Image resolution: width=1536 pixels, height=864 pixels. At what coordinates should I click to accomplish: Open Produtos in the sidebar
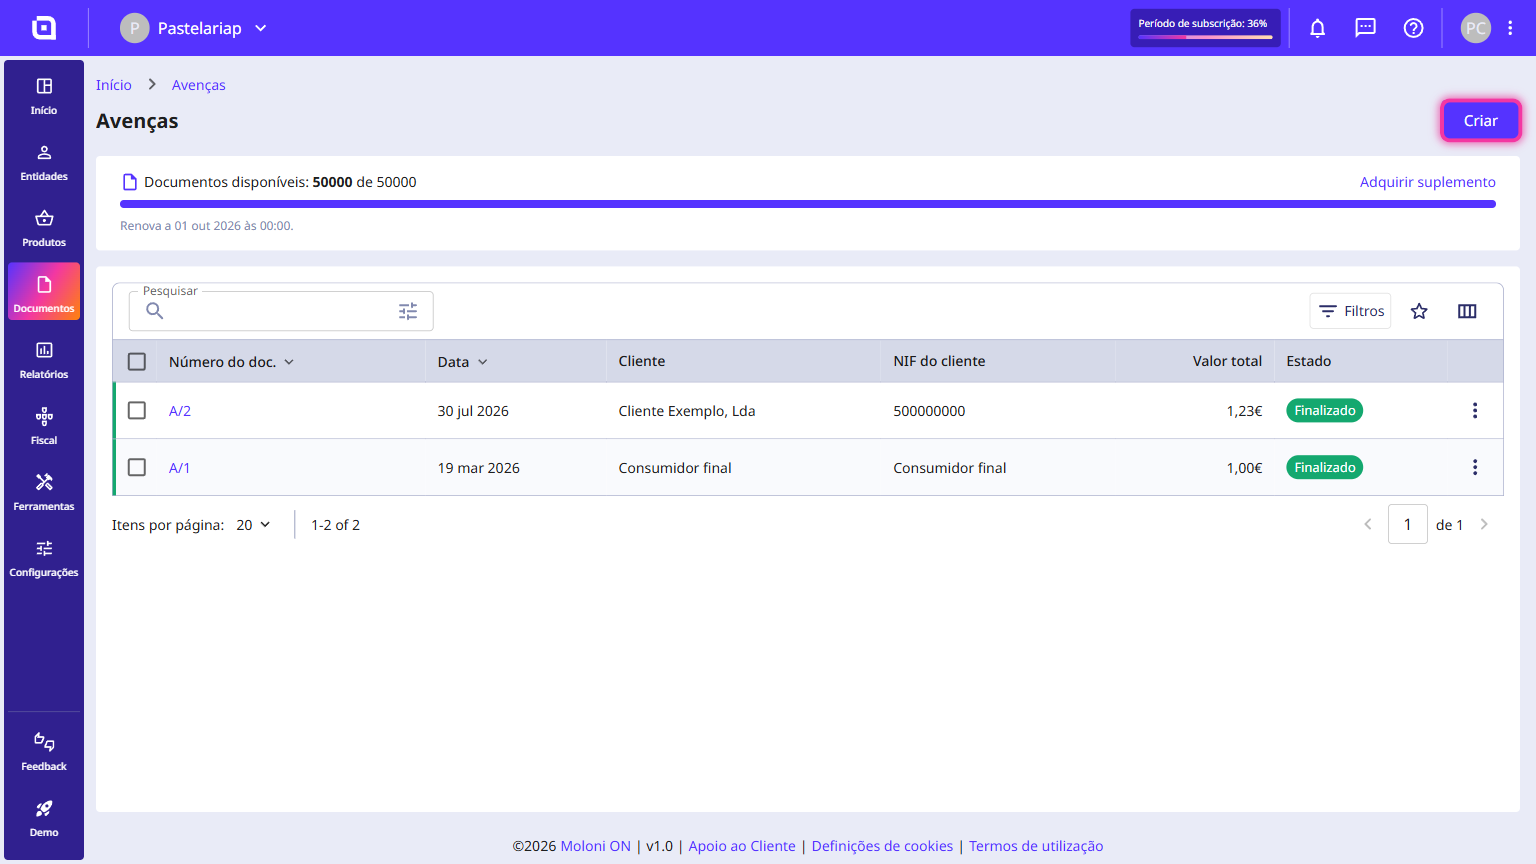pos(44,228)
